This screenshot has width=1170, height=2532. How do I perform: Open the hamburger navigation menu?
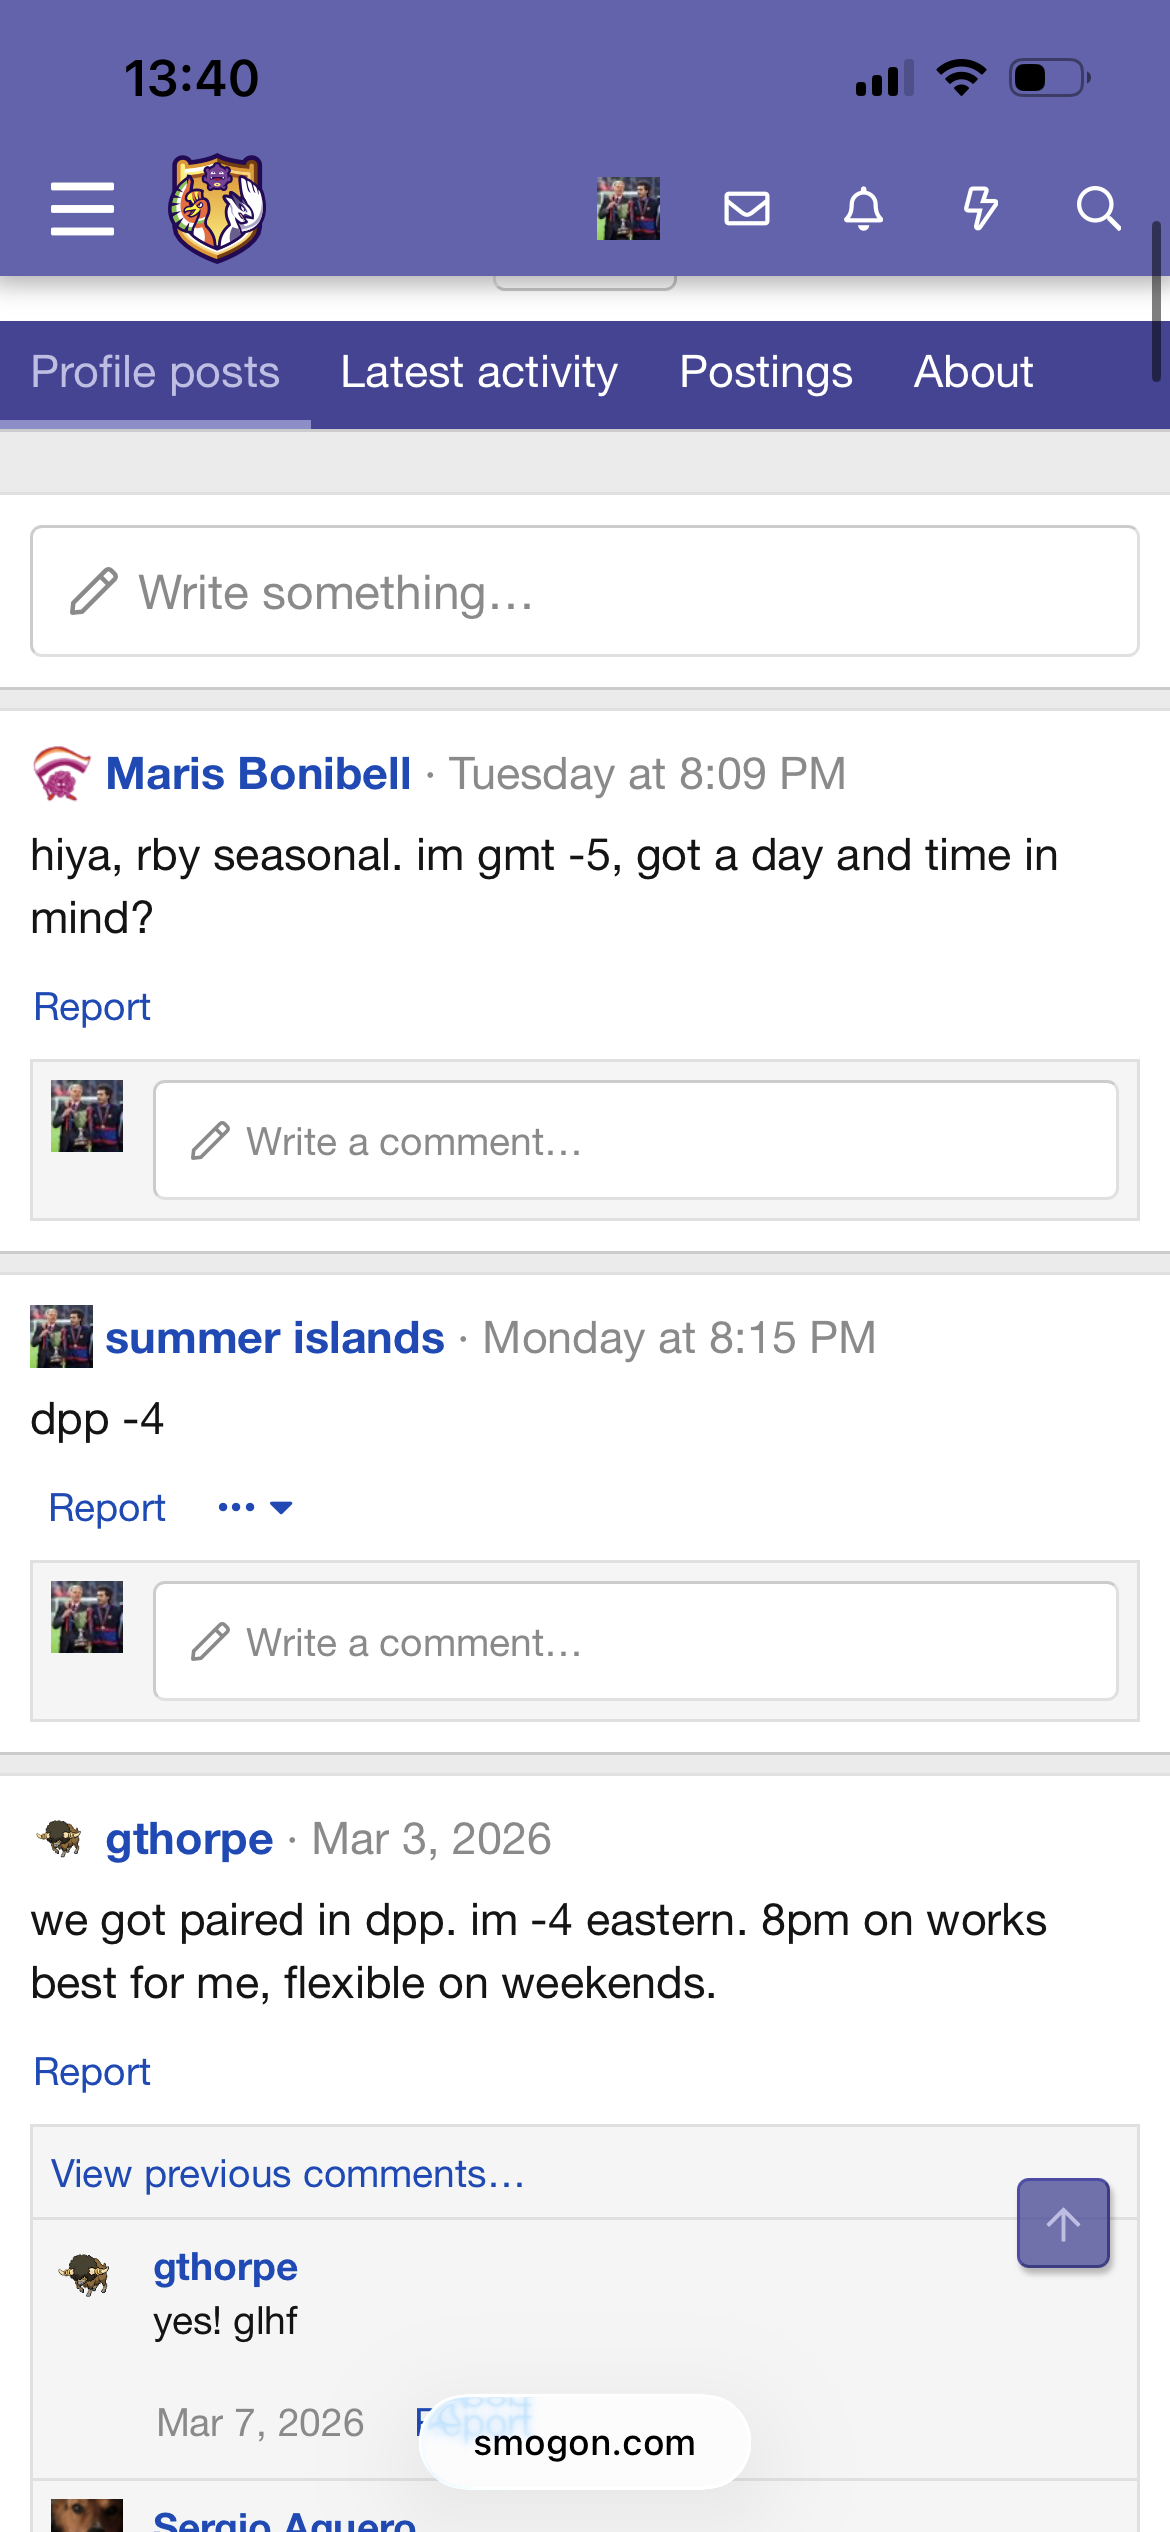82,209
